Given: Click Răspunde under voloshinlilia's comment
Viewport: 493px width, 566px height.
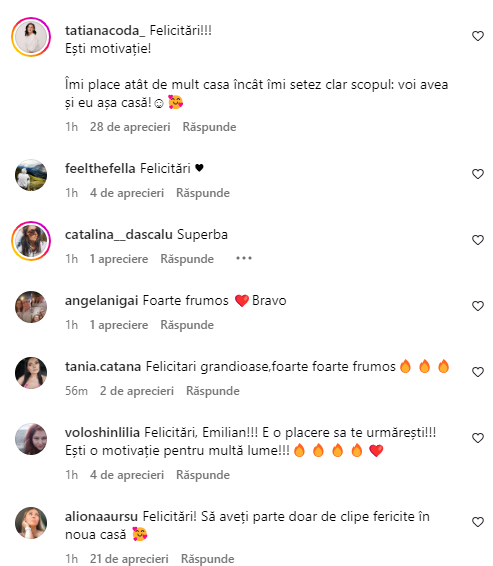Looking at the screenshot, I should 203,475.
